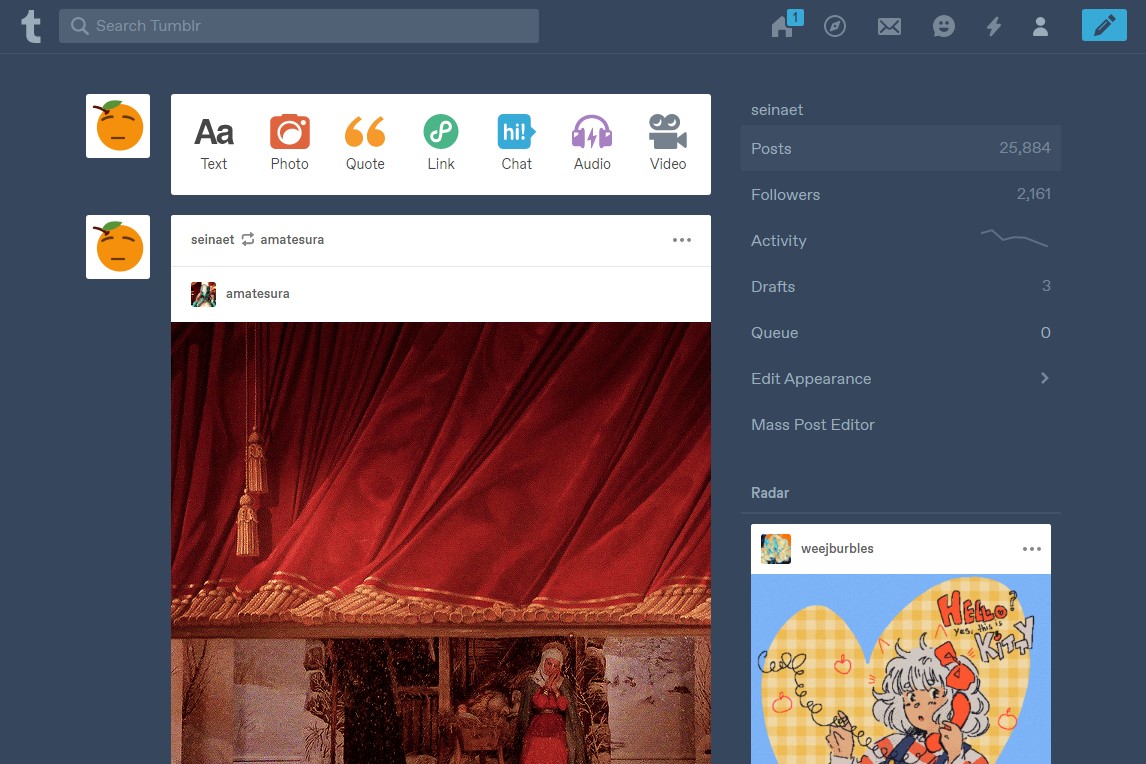The image size is (1146, 764).
Task: Open the home dashboard icon
Action: 782,27
